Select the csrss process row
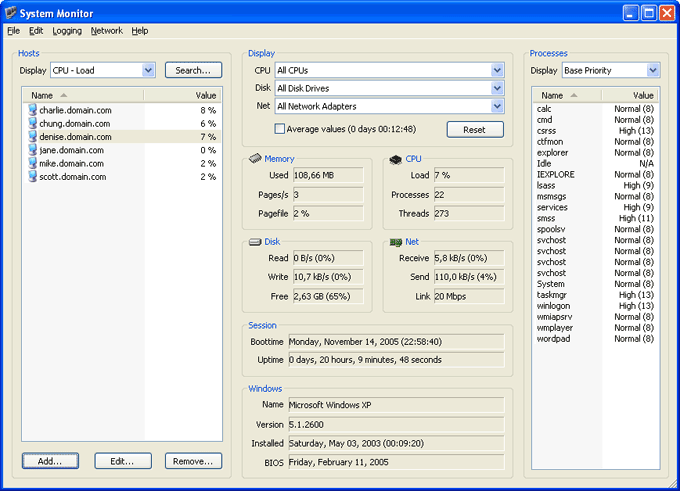This screenshot has width=680, height=491. 595,131
